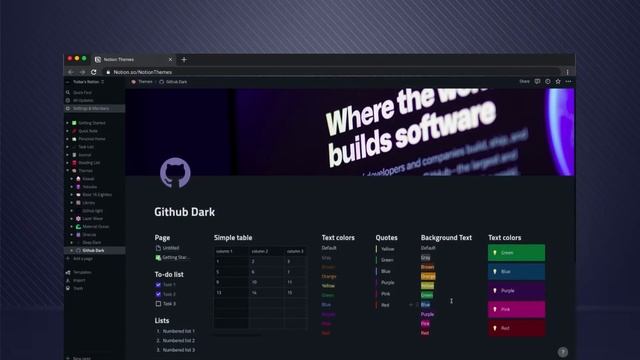The height and width of the screenshot is (360, 640).
Task: Click the round help question mark button
Action: [562, 352]
